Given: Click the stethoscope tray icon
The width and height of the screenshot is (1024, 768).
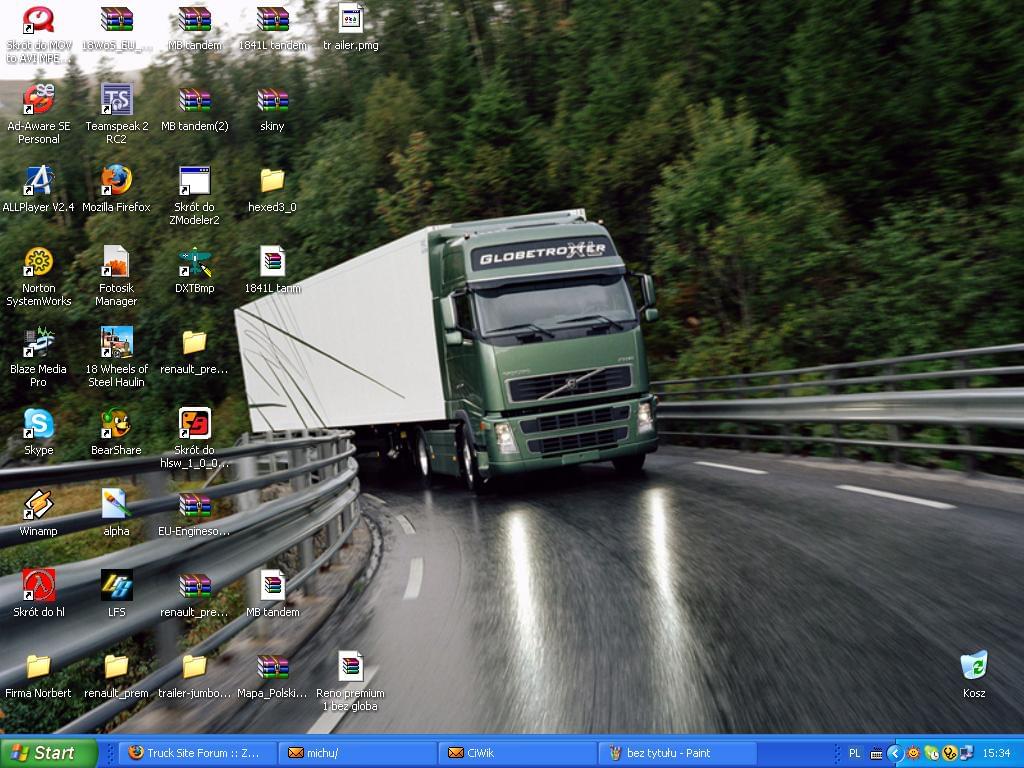Looking at the screenshot, I should (950, 754).
